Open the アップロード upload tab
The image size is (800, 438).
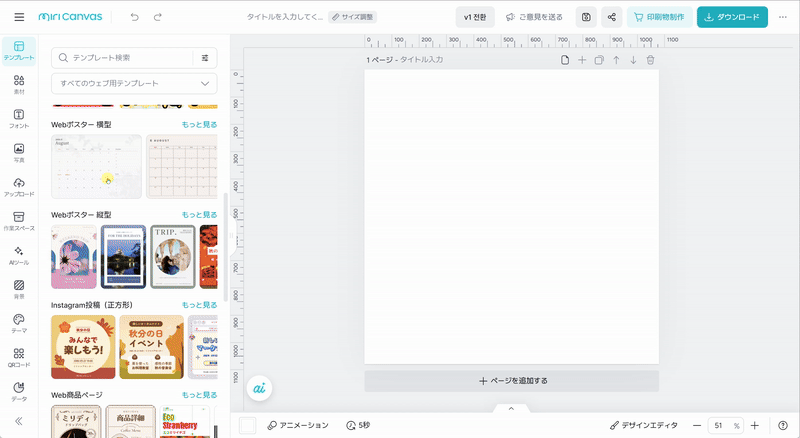pyautogui.click(x=19, y=187)
